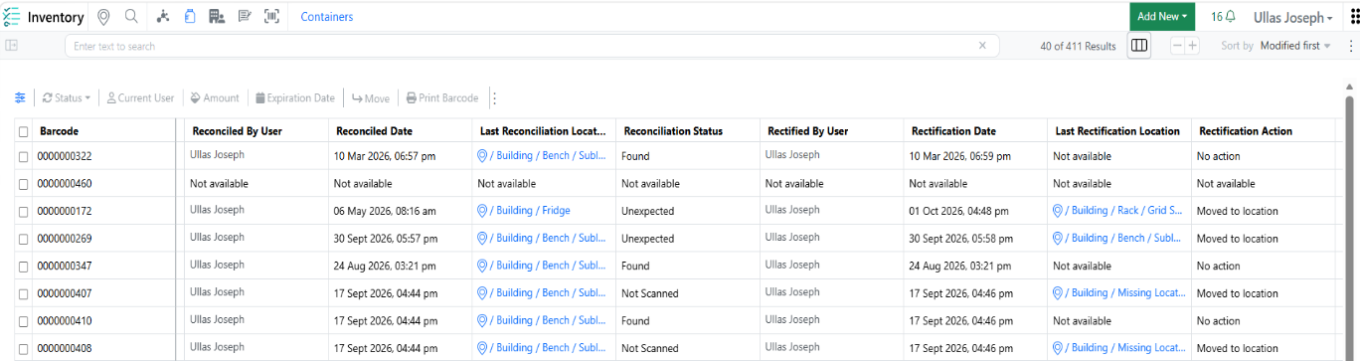Toggle the side panel icon beside search

click(12, 45)
